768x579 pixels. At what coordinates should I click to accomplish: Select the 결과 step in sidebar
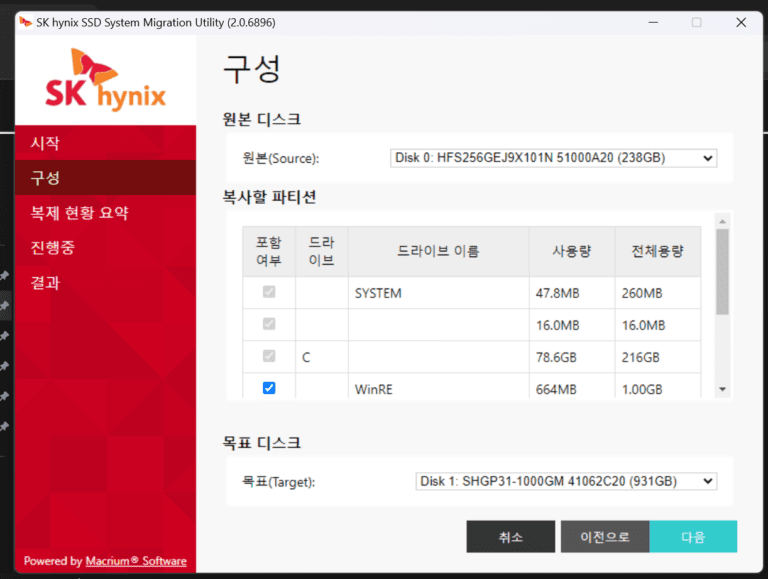click(105, 282)
